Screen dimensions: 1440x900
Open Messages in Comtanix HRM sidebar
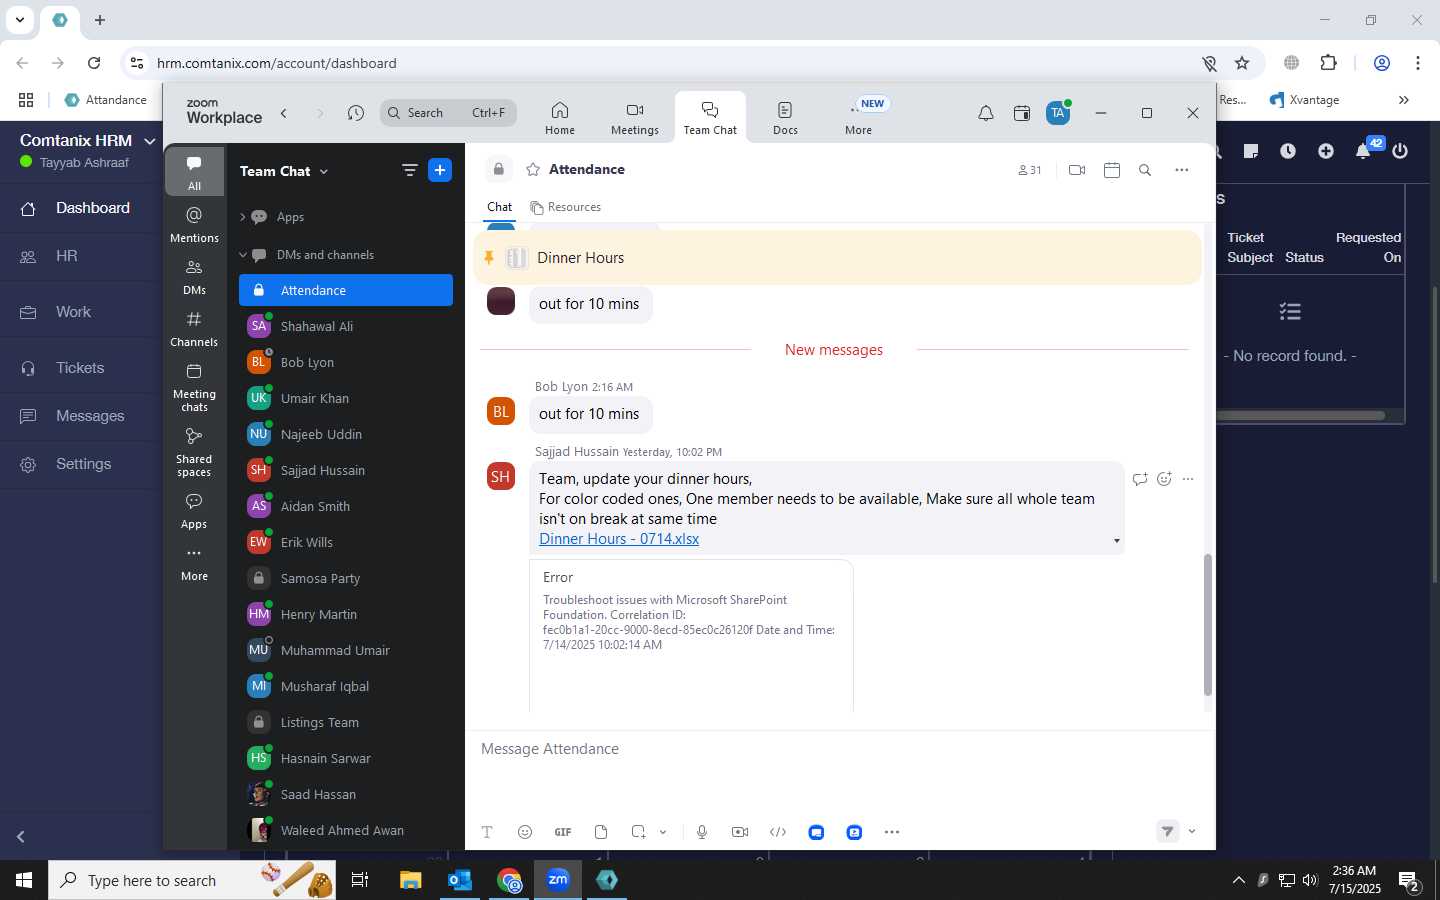point(80,416)
